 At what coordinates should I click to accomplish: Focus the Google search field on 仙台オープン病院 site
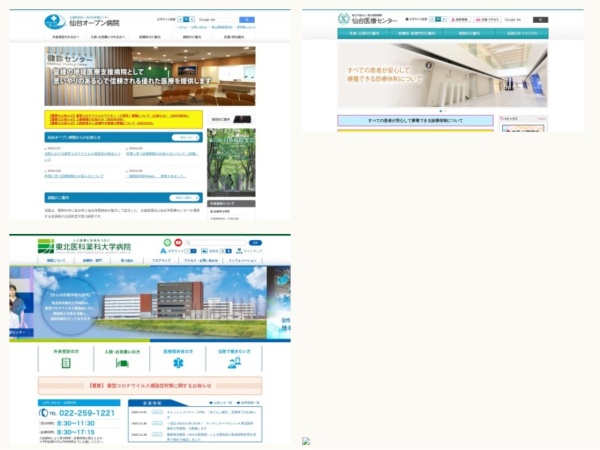[217, 20]
